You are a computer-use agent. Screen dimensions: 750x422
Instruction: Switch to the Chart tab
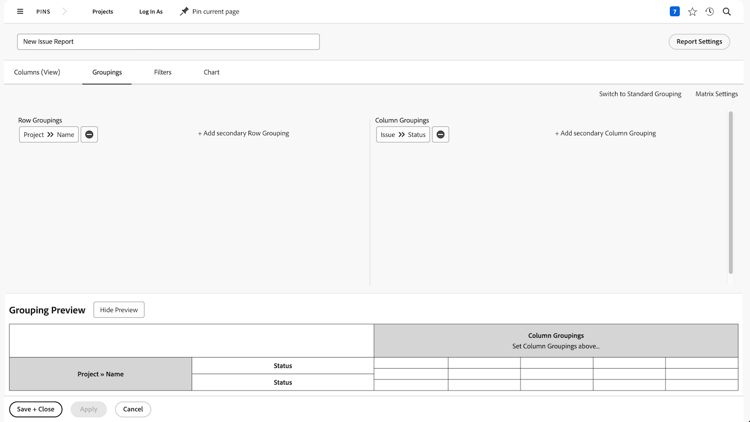[x=211, y=72]
